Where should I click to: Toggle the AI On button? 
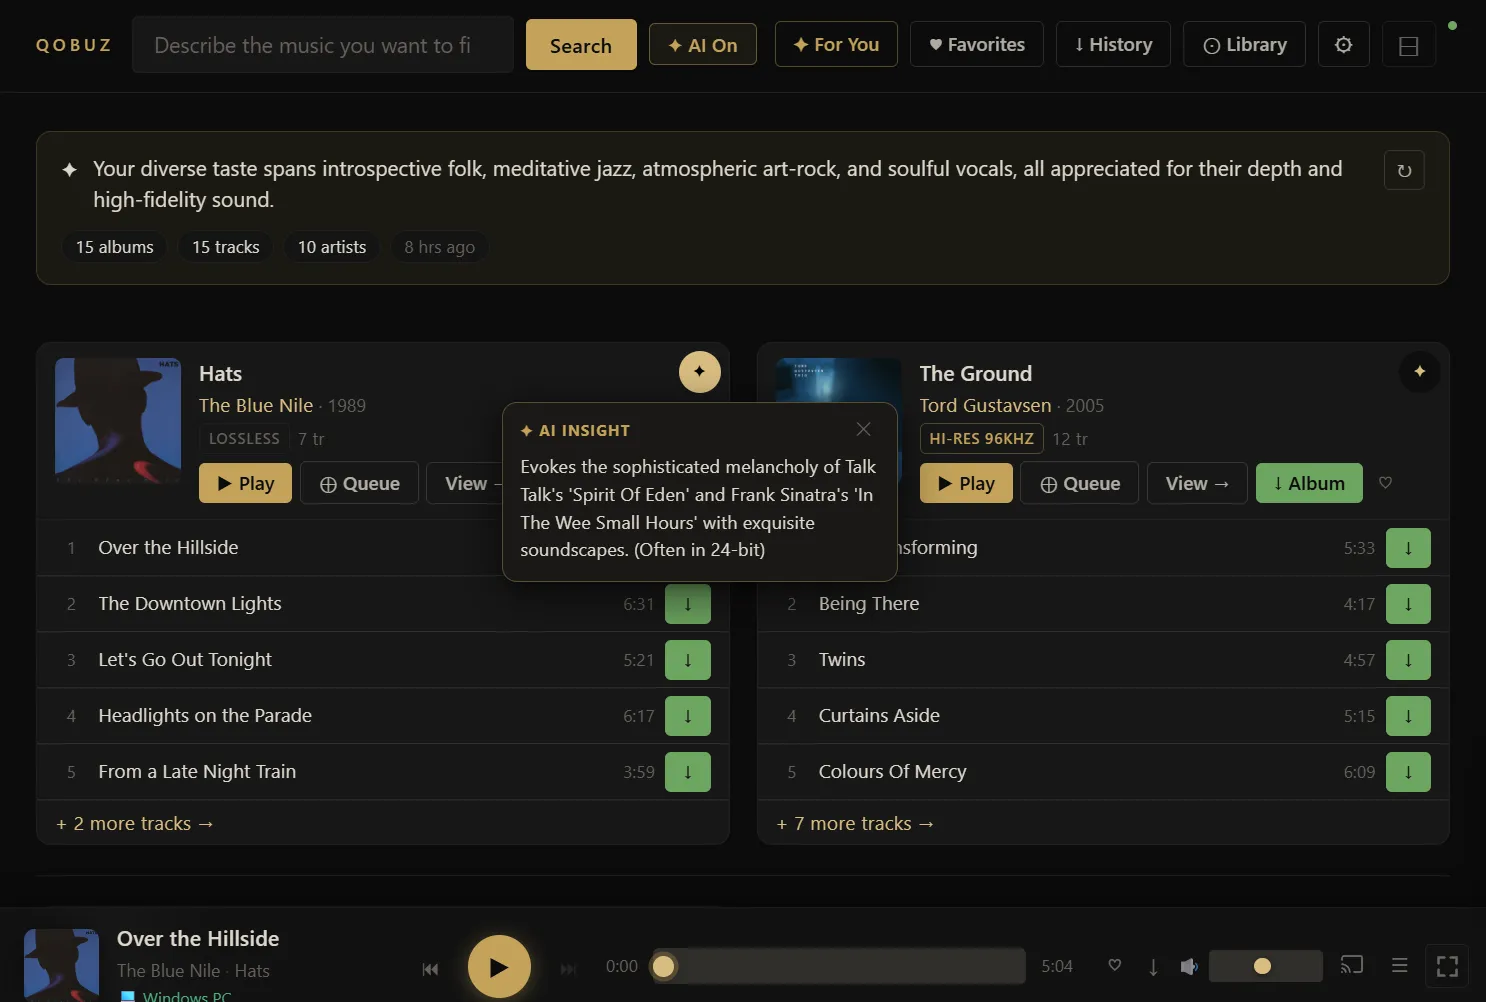(x=702, y=45)
